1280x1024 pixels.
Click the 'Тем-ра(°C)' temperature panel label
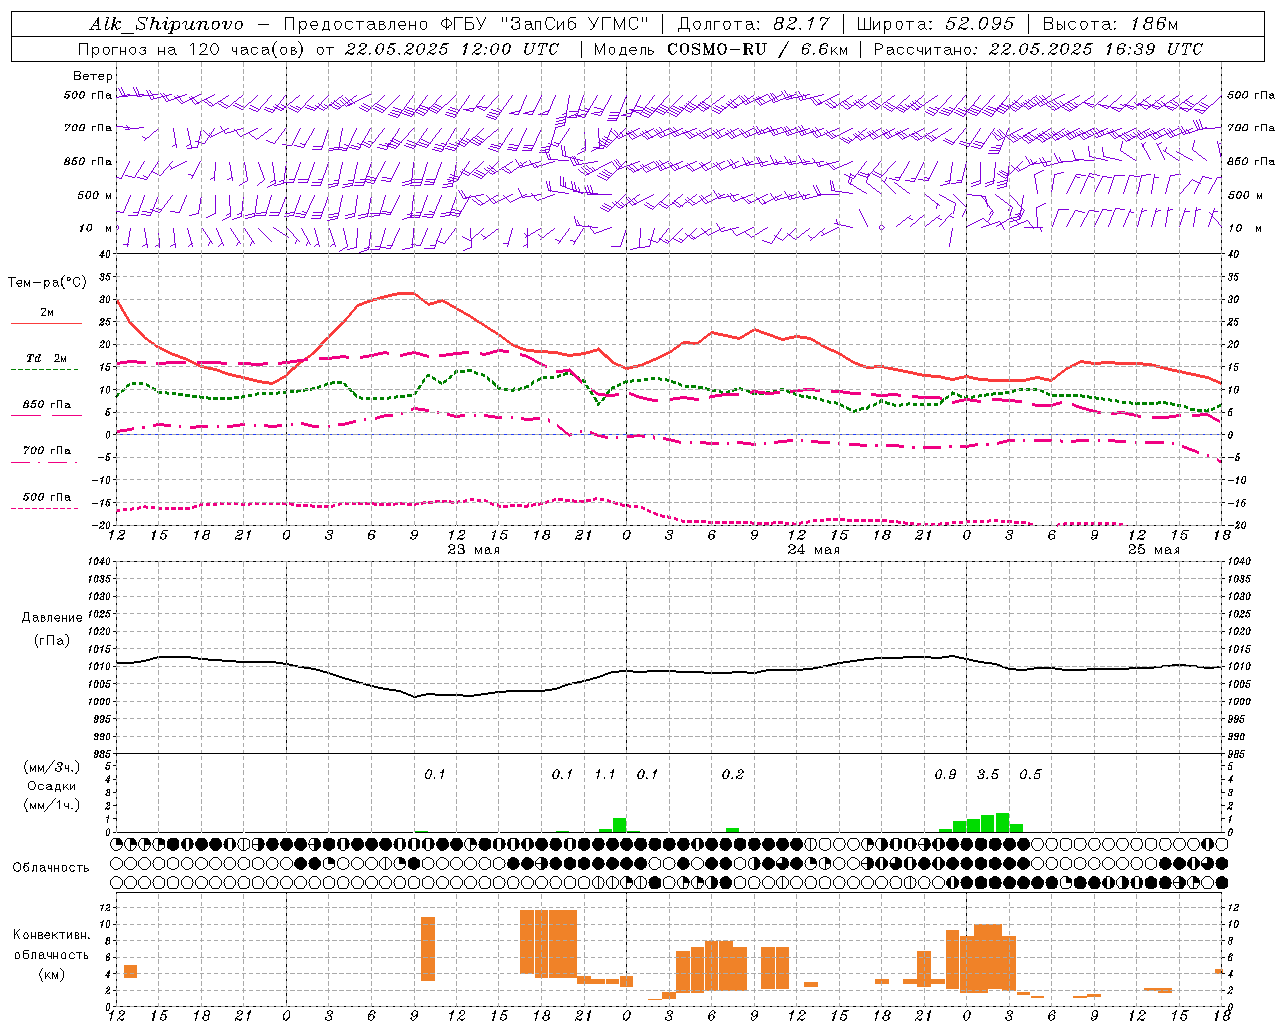pos(47,283)
